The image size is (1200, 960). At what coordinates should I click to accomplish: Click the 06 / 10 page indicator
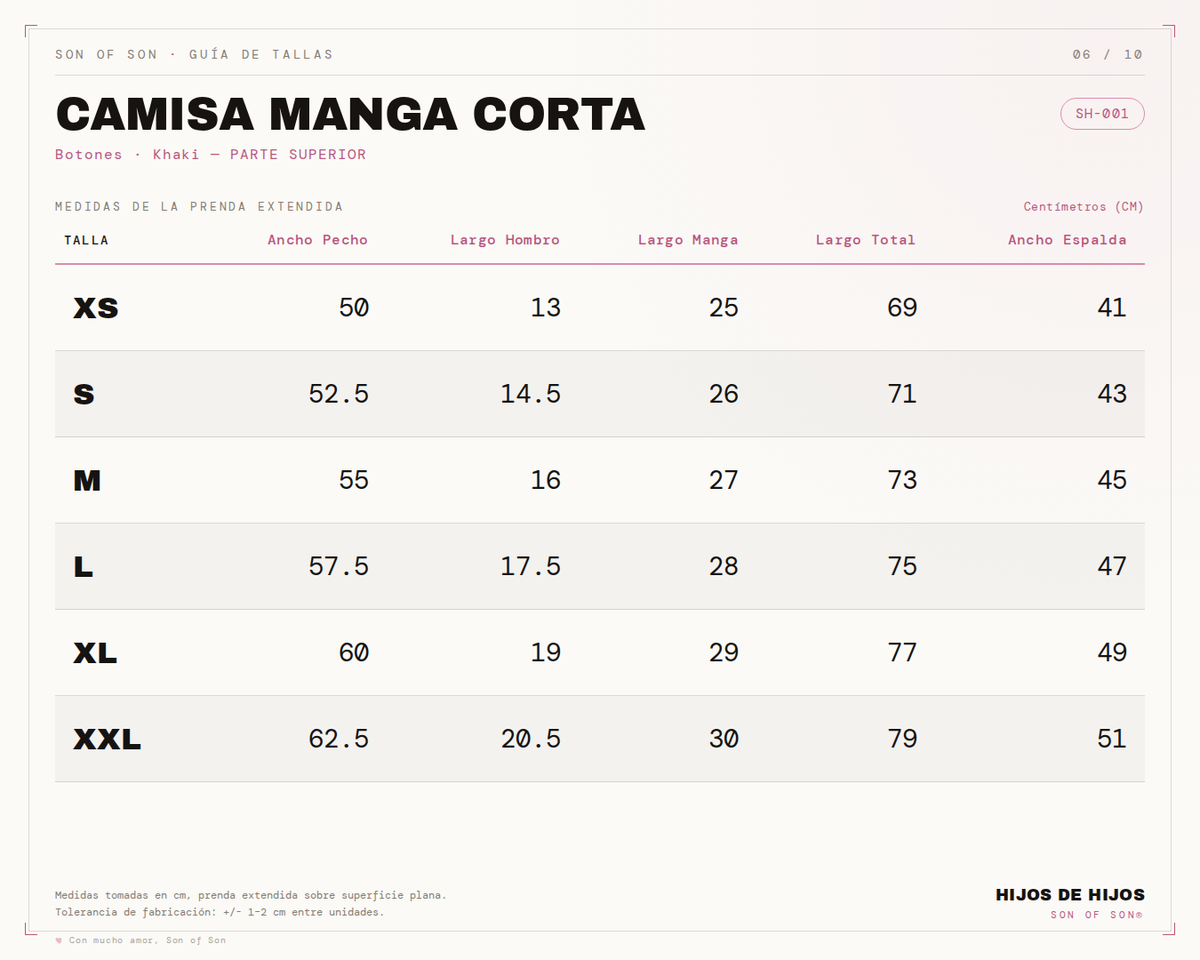pos(1107,55)
